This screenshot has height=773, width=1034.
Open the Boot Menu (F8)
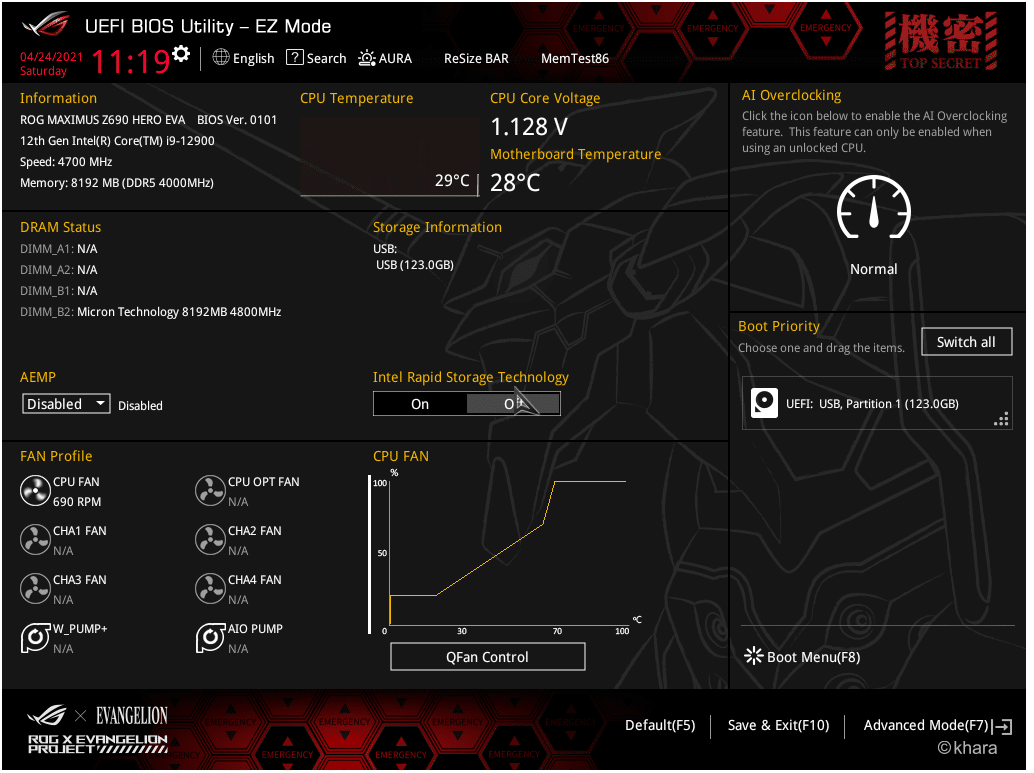click(x=803, y=657)
